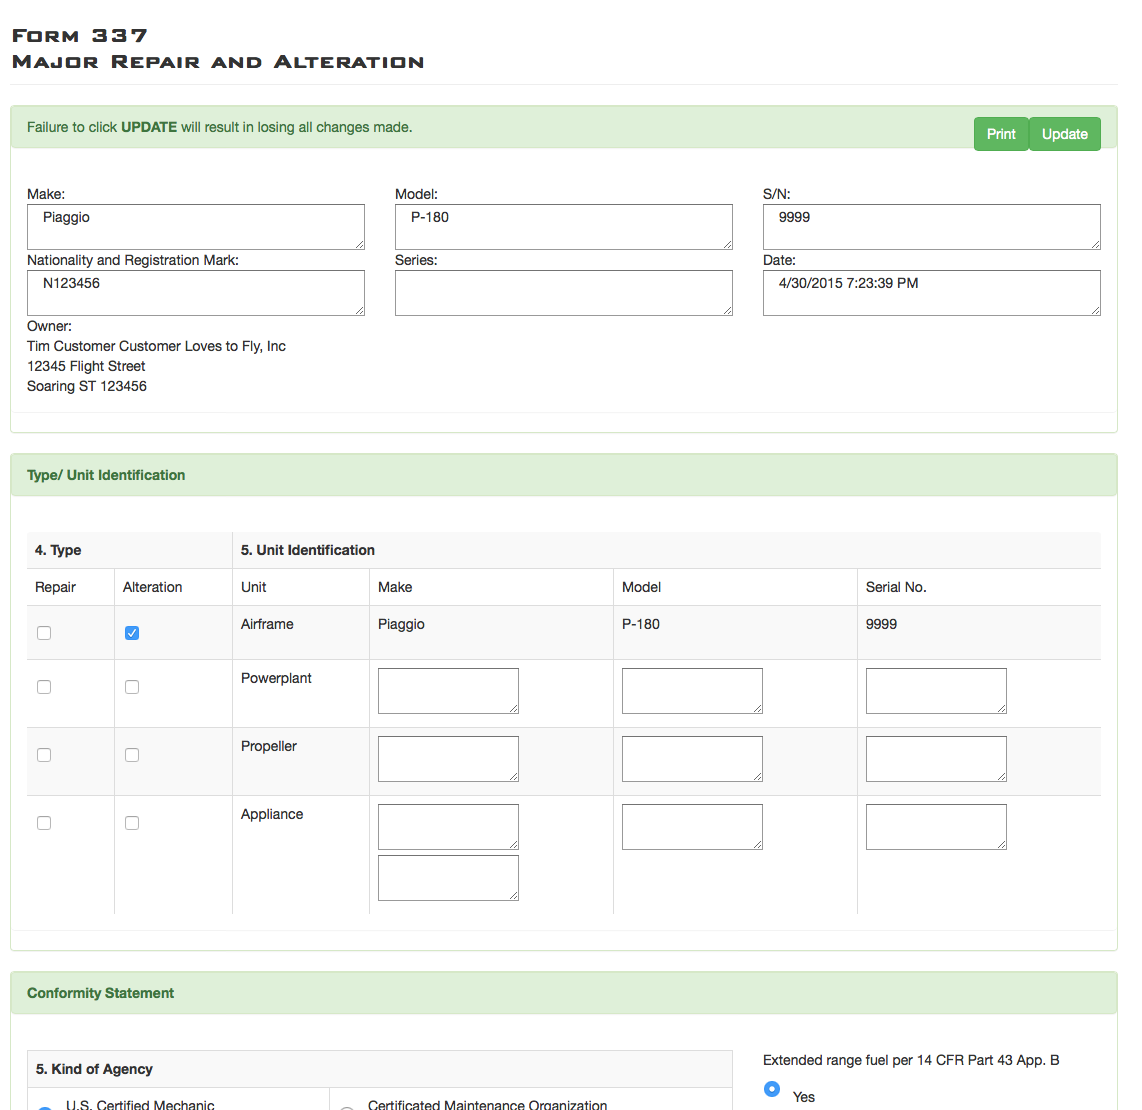Screen dimensions: 1142x1110
Task: Click the Airframe unit label
Action: pos(267,624)
